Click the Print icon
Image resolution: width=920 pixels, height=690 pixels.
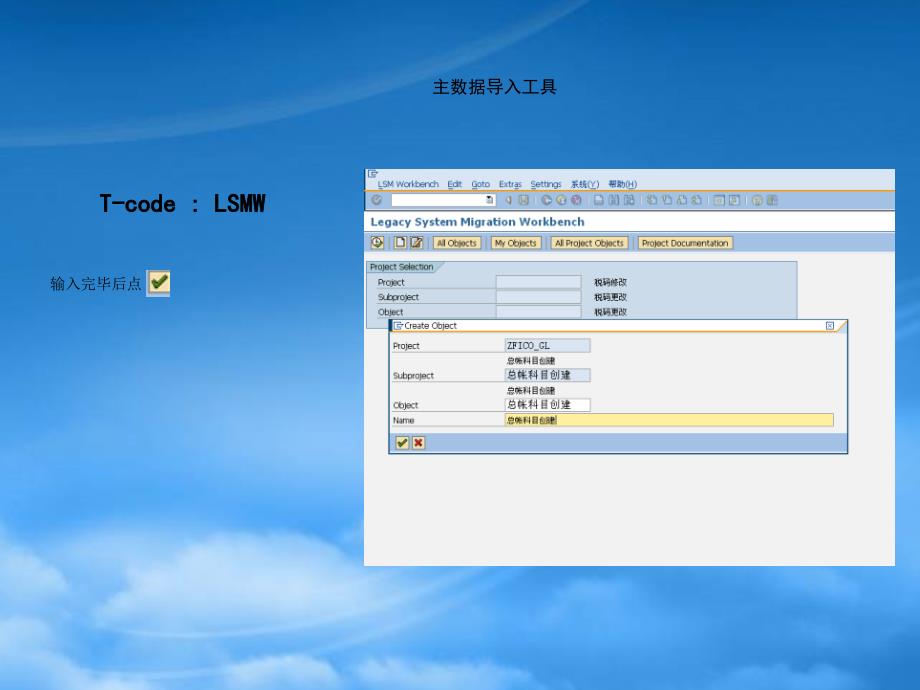point(598,200)
